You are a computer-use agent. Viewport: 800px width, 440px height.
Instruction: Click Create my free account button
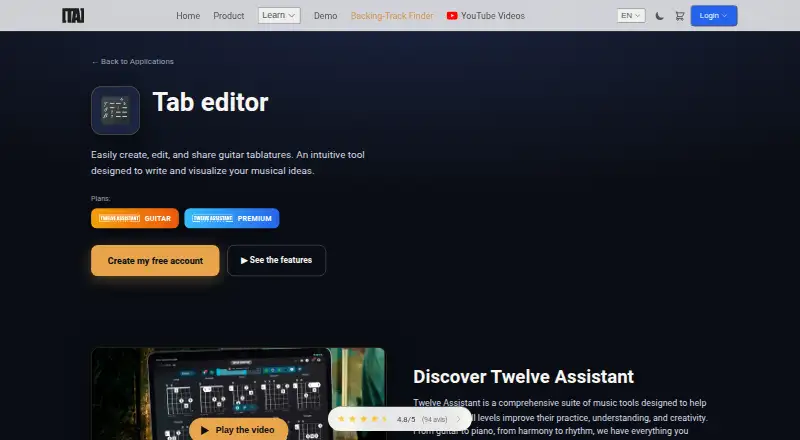pyautogui.click(x=155, y=261)
